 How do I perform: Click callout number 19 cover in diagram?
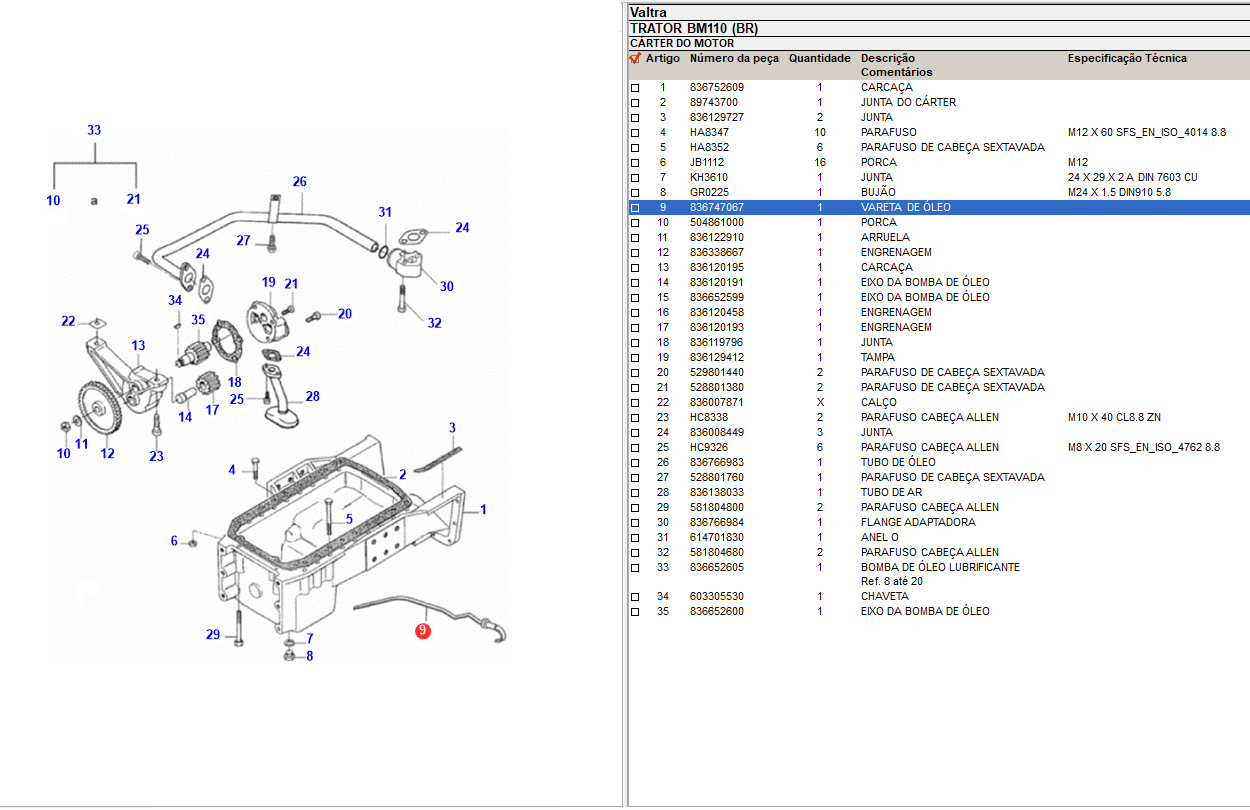(x=269, y=282)
